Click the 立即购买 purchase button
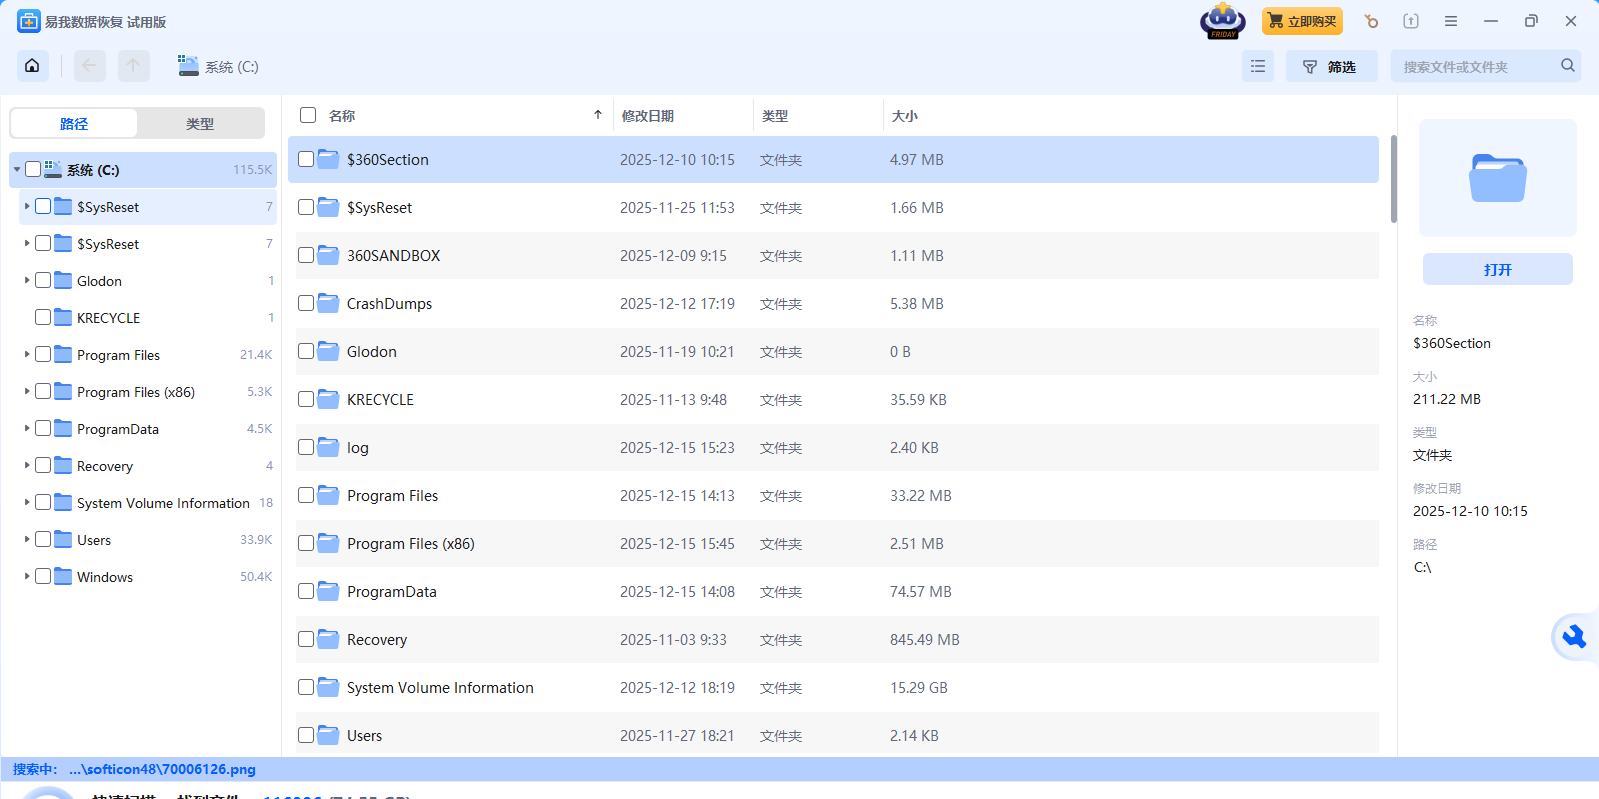1599x799 pixels. [1302, 21]
